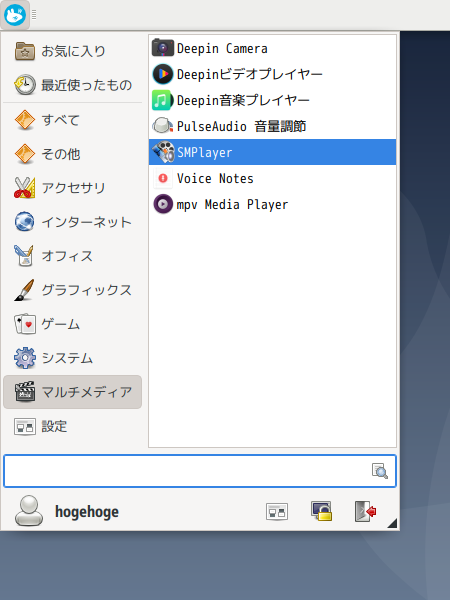This screenshot has height=600, width=450.
Task: Click the PulseAudio 音量調節 icon
Action: (x=163, y=126)
